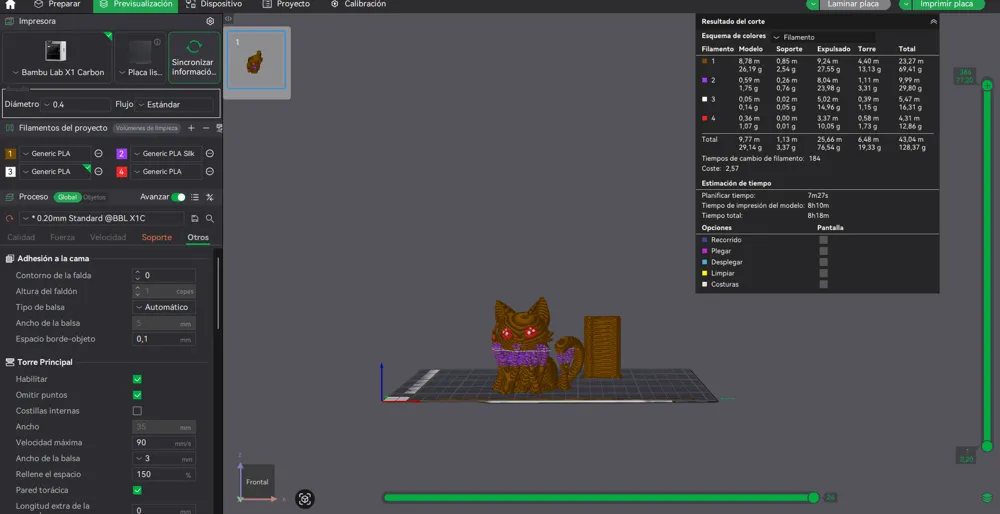Open filament 2 Generic PLA Silk dropdown
This screenshot has width=1000, height=514.
(x=166, y=154)
